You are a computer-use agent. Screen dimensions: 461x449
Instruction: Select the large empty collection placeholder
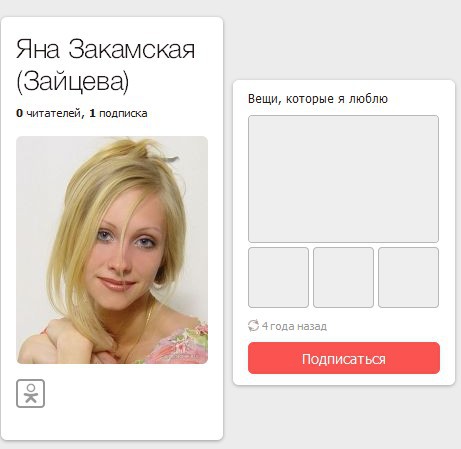coord(343,179)
